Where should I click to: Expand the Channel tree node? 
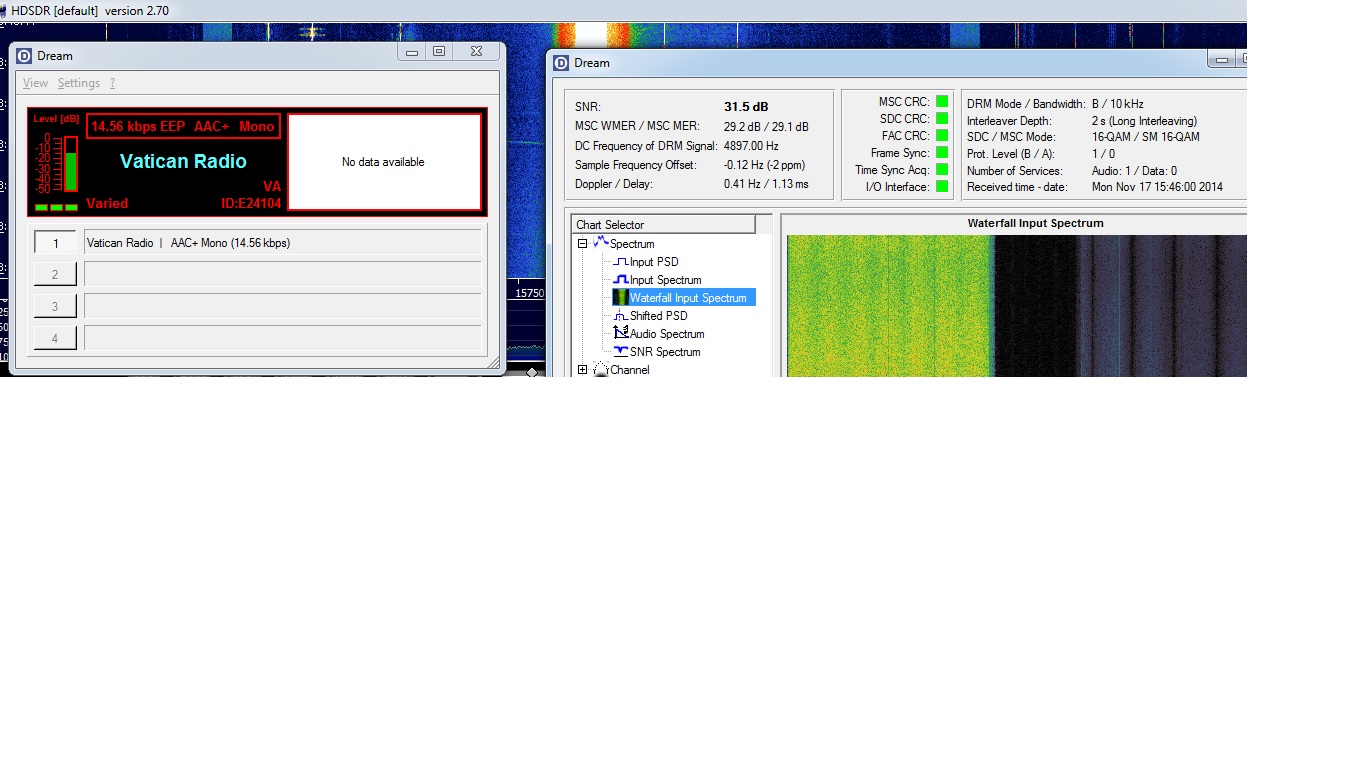(582, 370)
